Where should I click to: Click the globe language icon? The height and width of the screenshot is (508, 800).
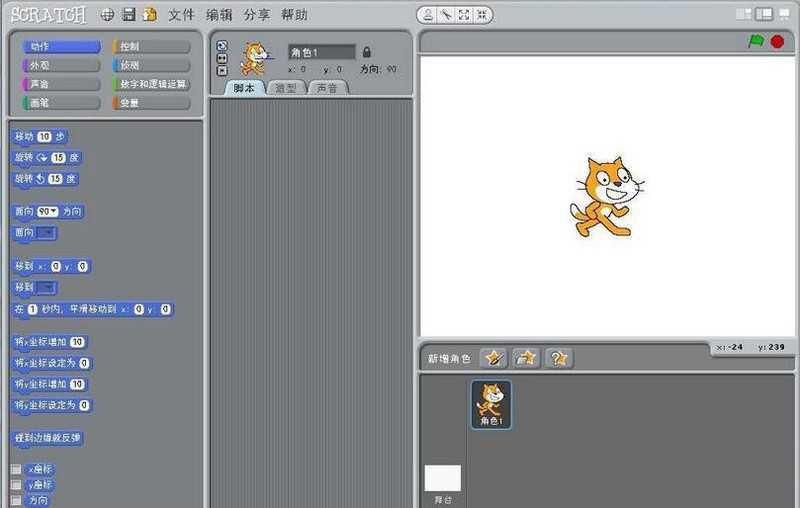[107, 15]
